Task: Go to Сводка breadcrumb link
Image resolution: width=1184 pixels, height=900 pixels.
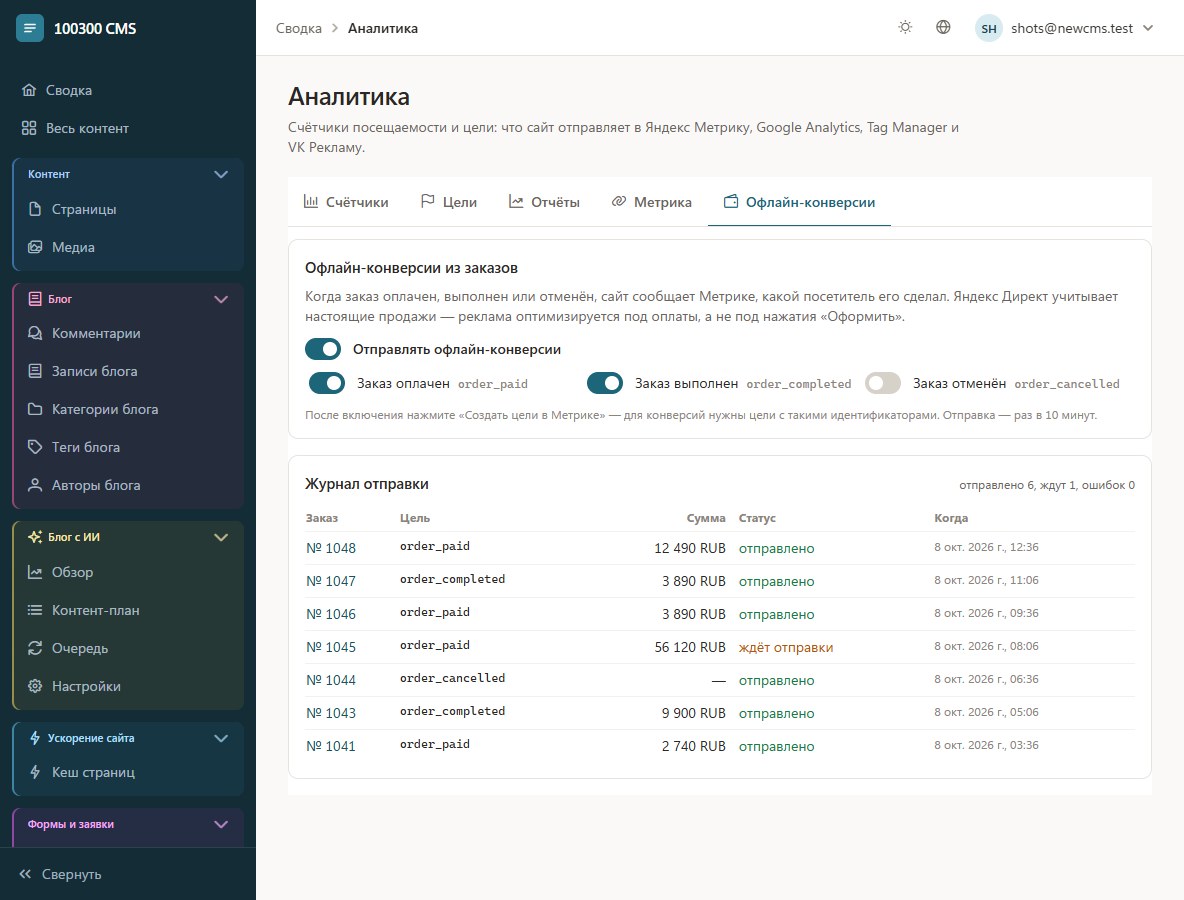Action: click(298, 29)
